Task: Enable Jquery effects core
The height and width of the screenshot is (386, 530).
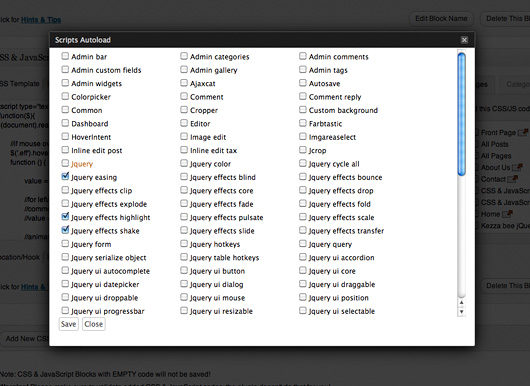Action: [x=184, y=190]
